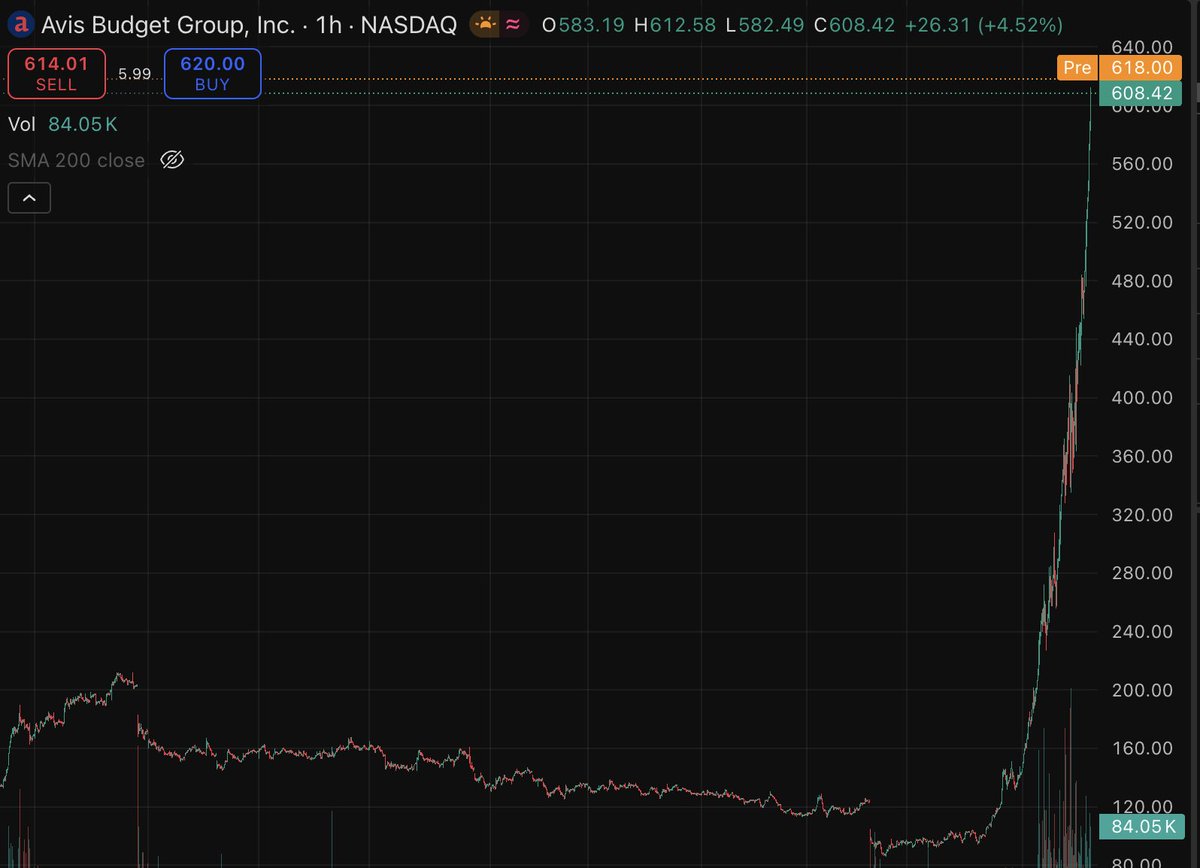Click the SELL button at 614.01

(x=56, y=75)
